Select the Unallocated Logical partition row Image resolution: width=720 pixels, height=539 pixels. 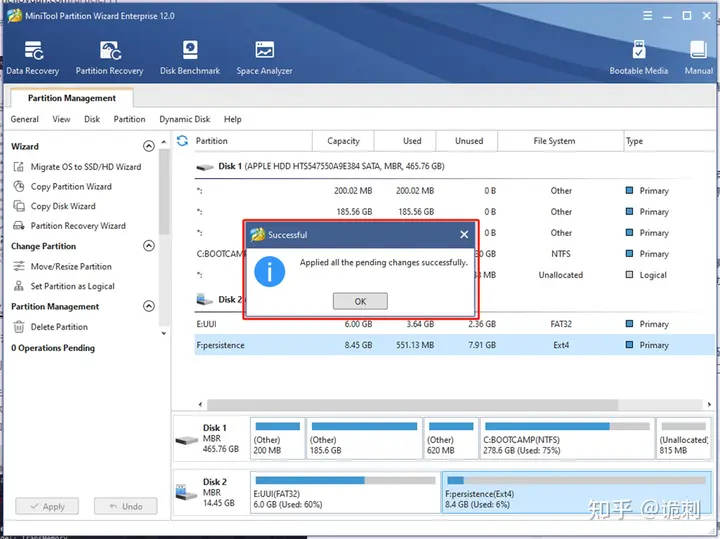597,275
